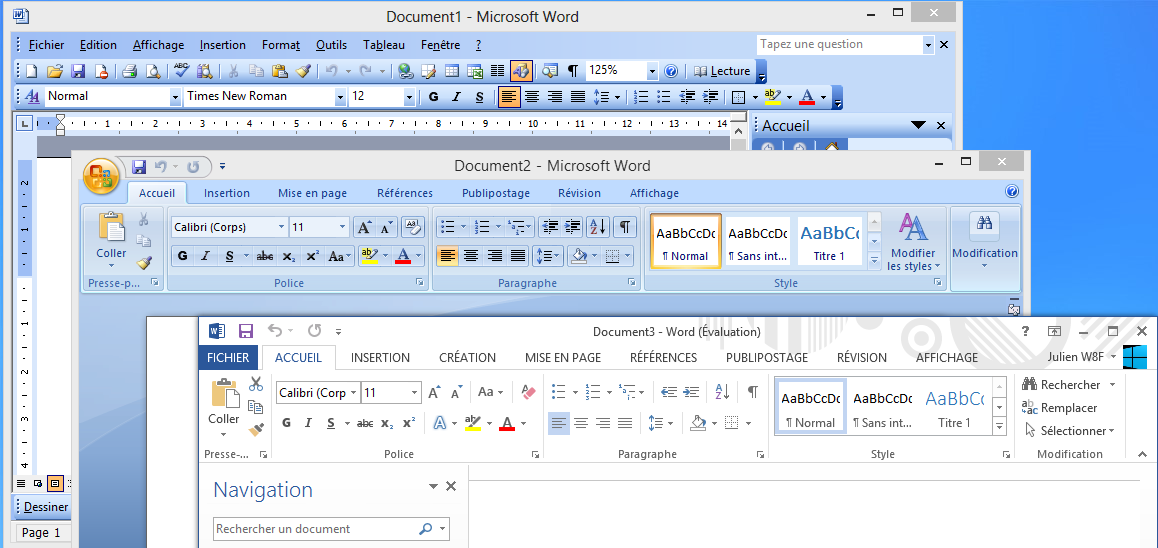Click the Dessiner button at bottom of Document1
The image size is (1158, 548).
[x=46, y=507]
